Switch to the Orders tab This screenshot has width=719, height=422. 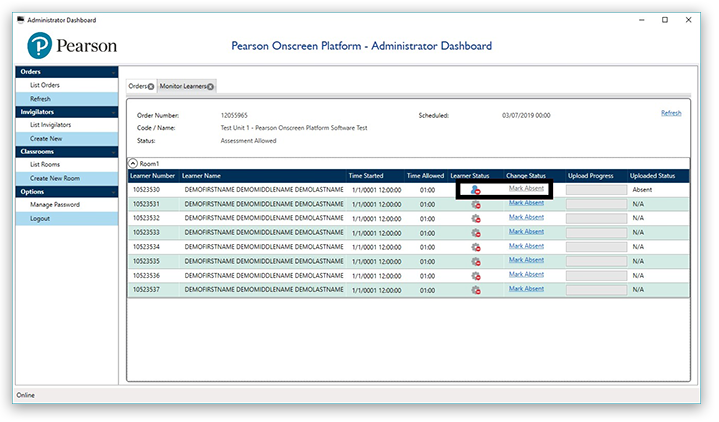(137, 87)
